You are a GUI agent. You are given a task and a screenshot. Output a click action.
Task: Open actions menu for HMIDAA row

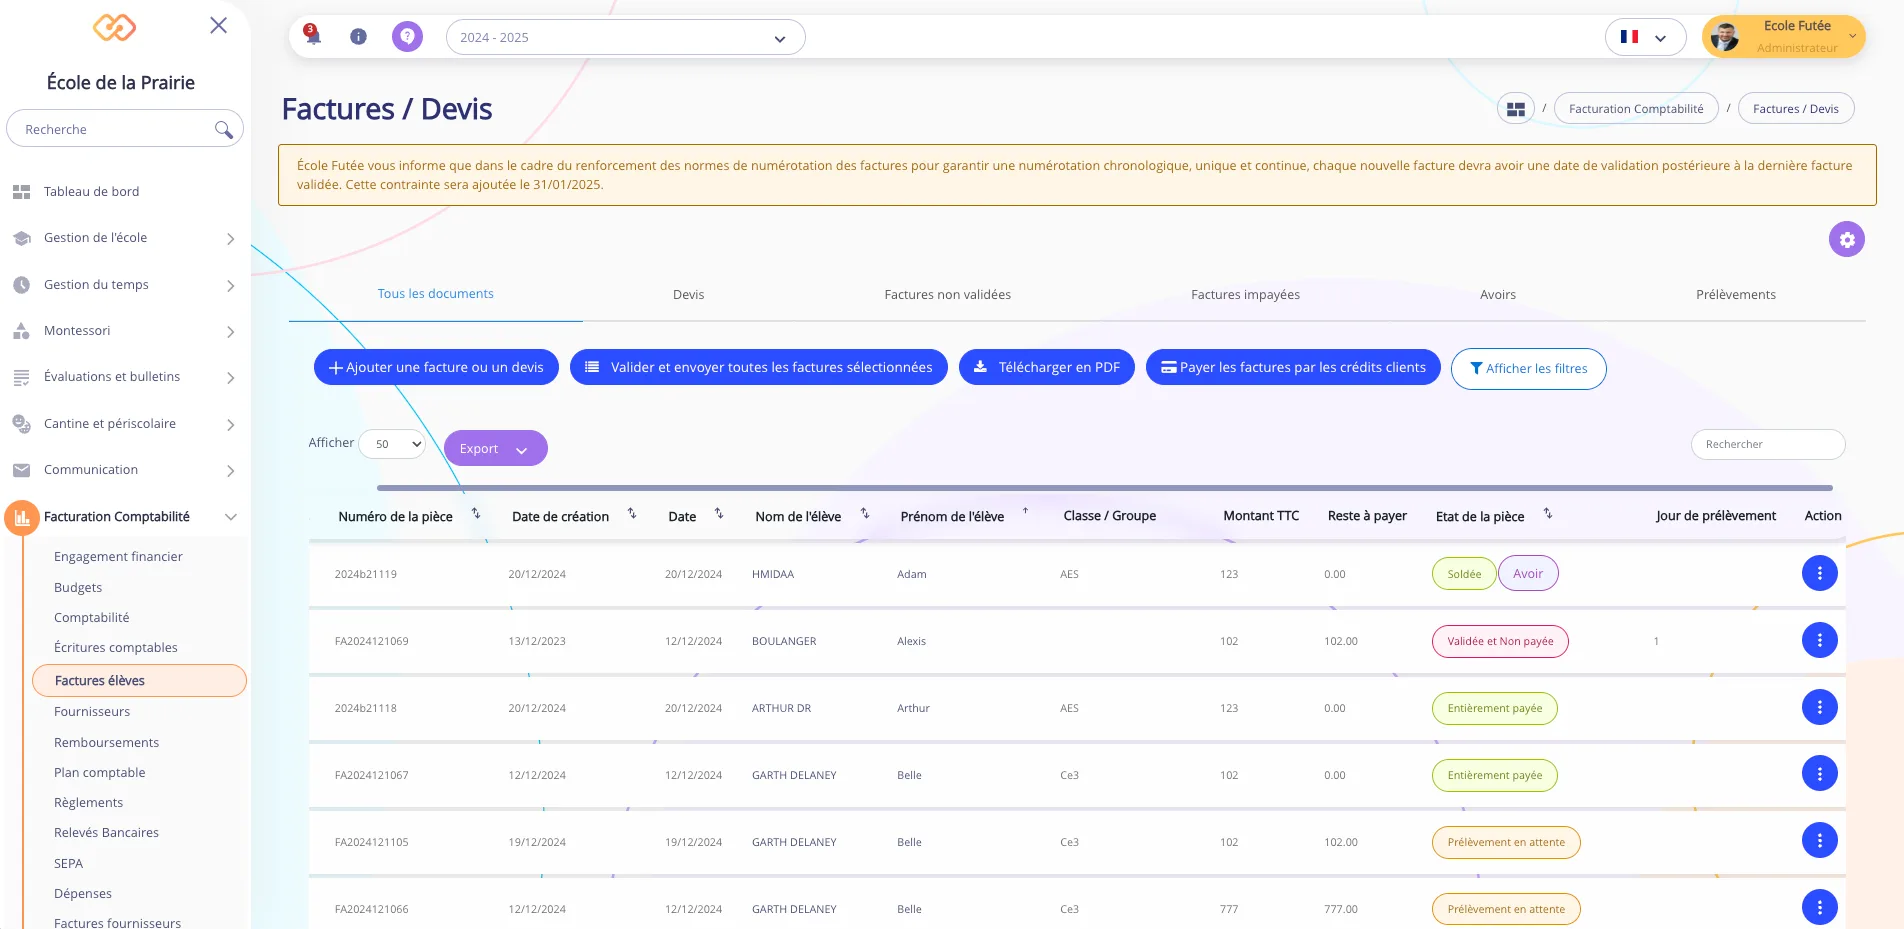(x=1819, y=573)
